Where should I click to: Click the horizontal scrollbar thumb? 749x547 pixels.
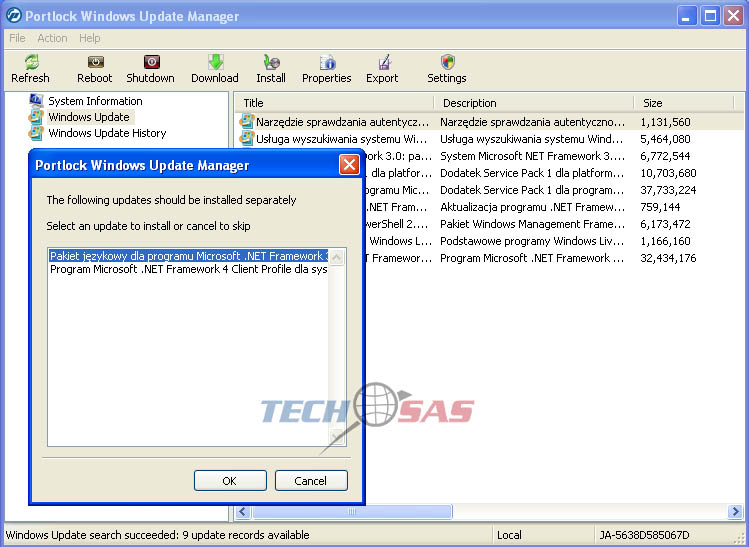point(352,512)
